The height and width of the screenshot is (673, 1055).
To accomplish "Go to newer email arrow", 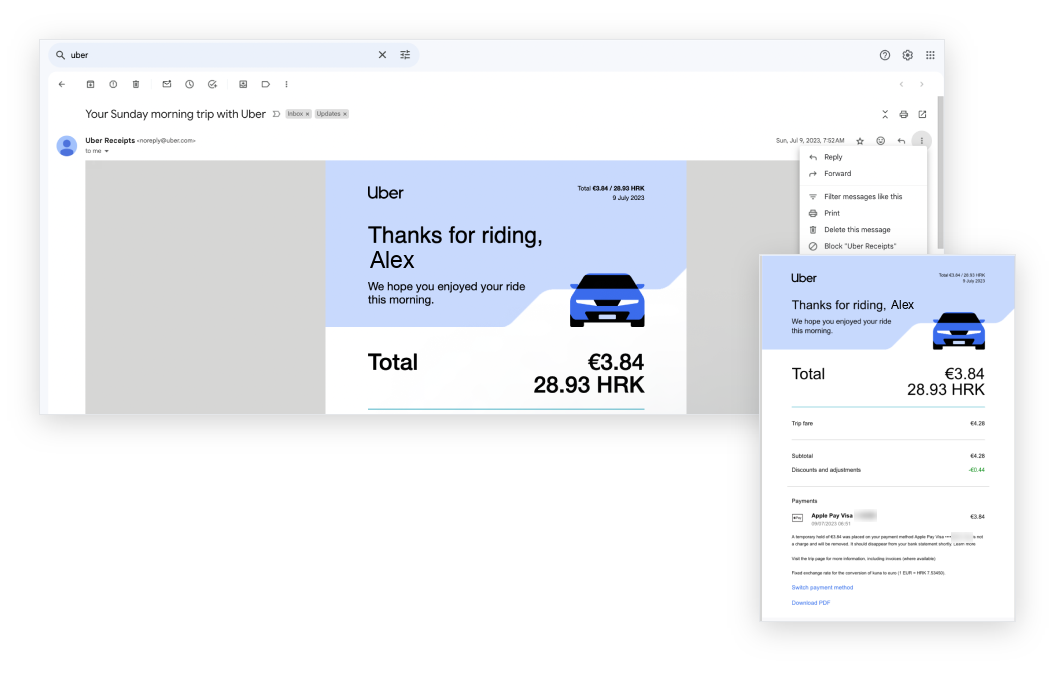I will [902, 84].
